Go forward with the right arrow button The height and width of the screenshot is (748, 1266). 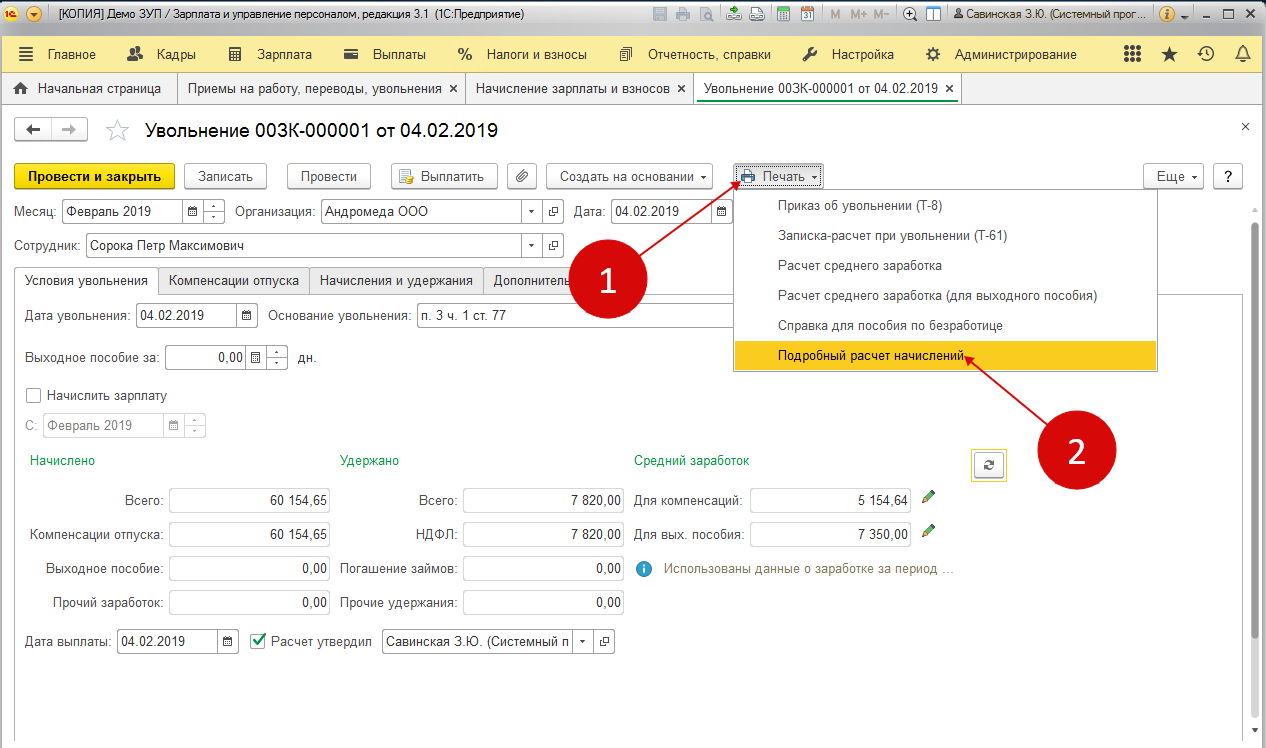tap(69, 130)
